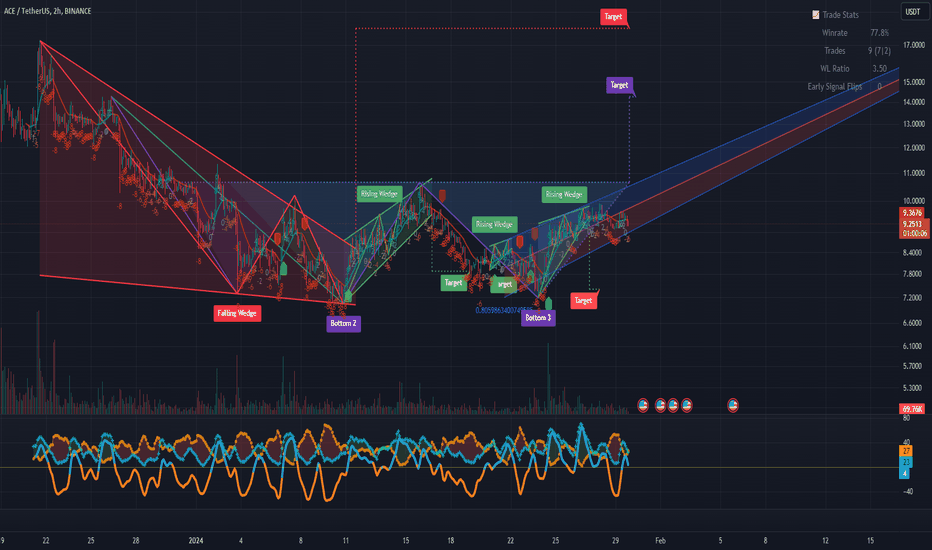
Task: Click the 15.0000 price scale level
Action: [x=914, y=82]
